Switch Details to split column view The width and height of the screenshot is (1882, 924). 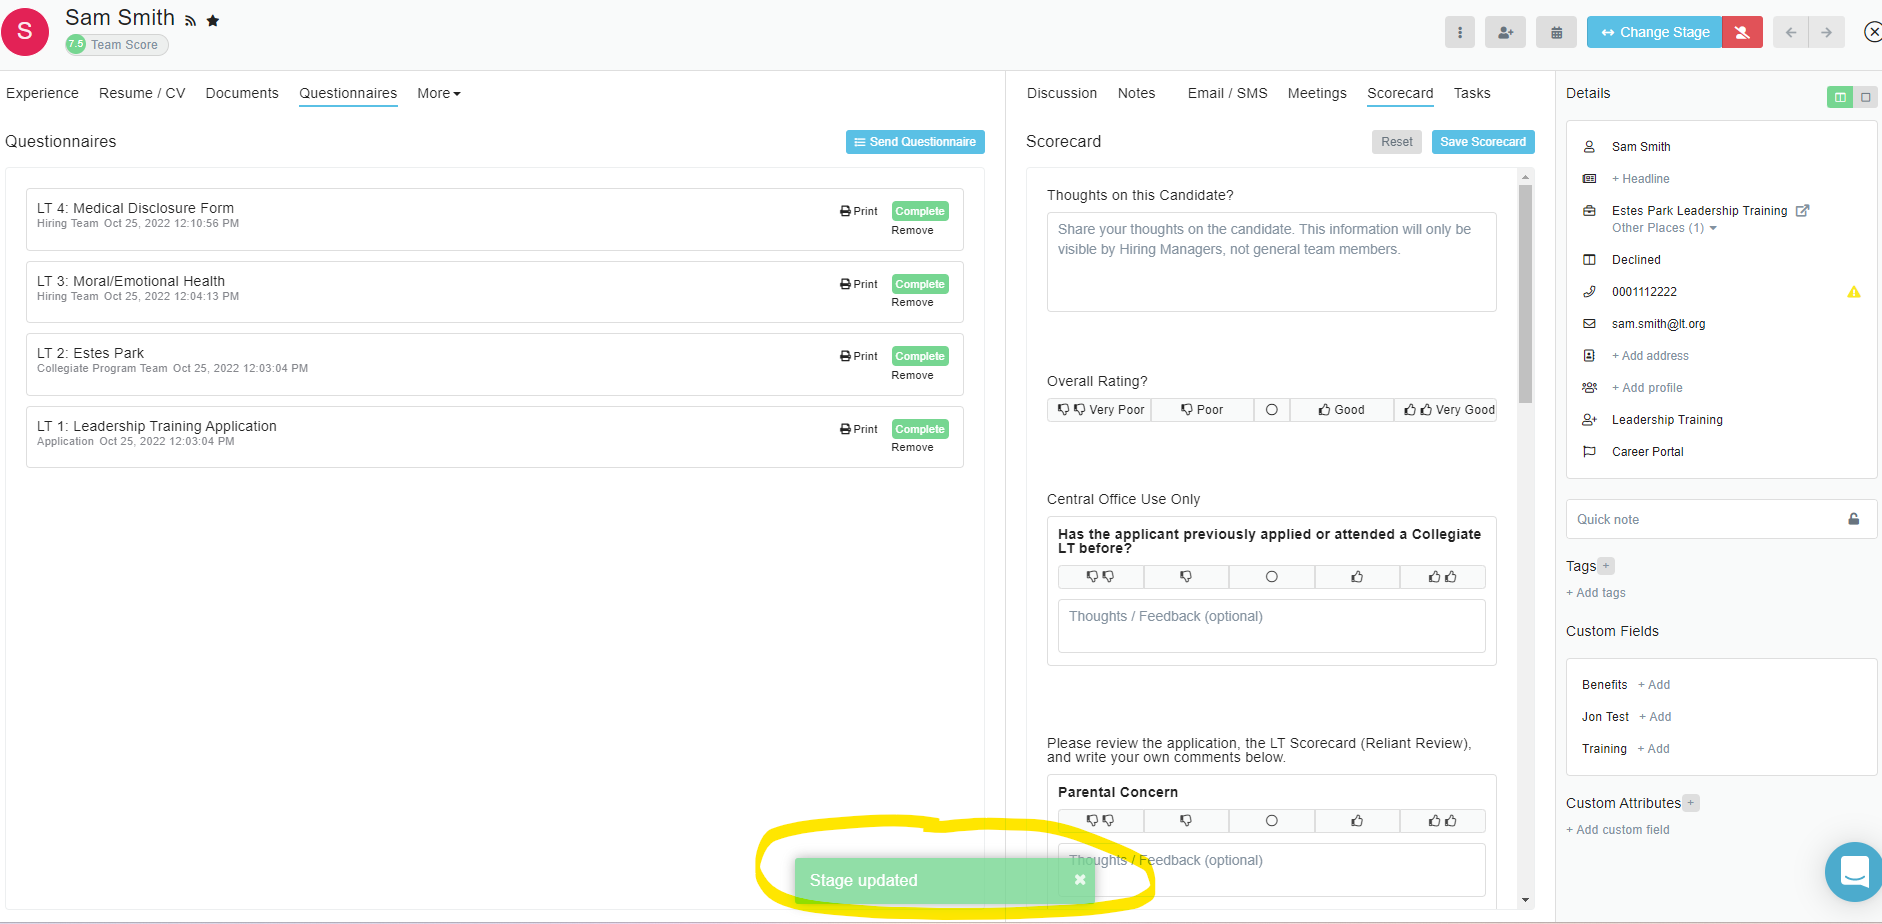[1839, 97]
